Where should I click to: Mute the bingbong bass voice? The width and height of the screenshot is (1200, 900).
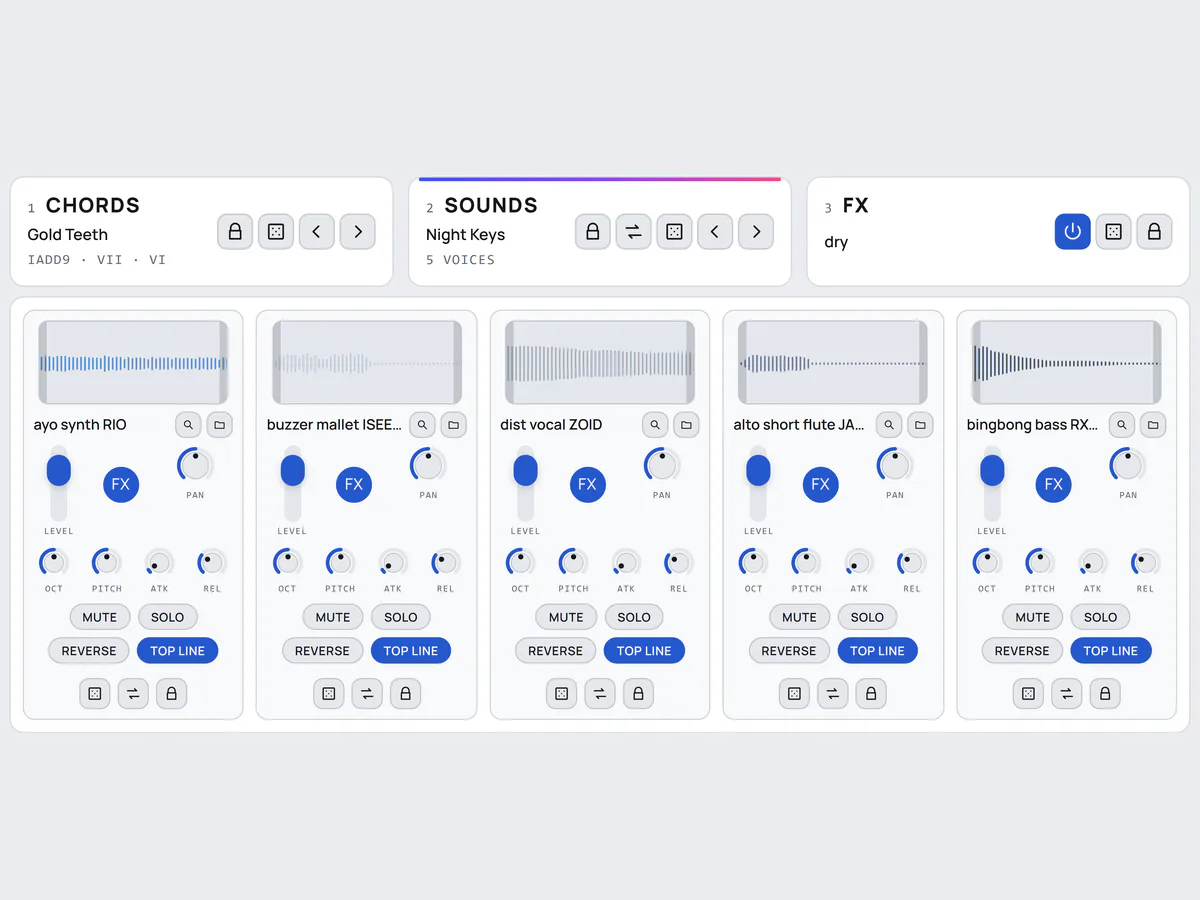click(x=1033, y=617)
